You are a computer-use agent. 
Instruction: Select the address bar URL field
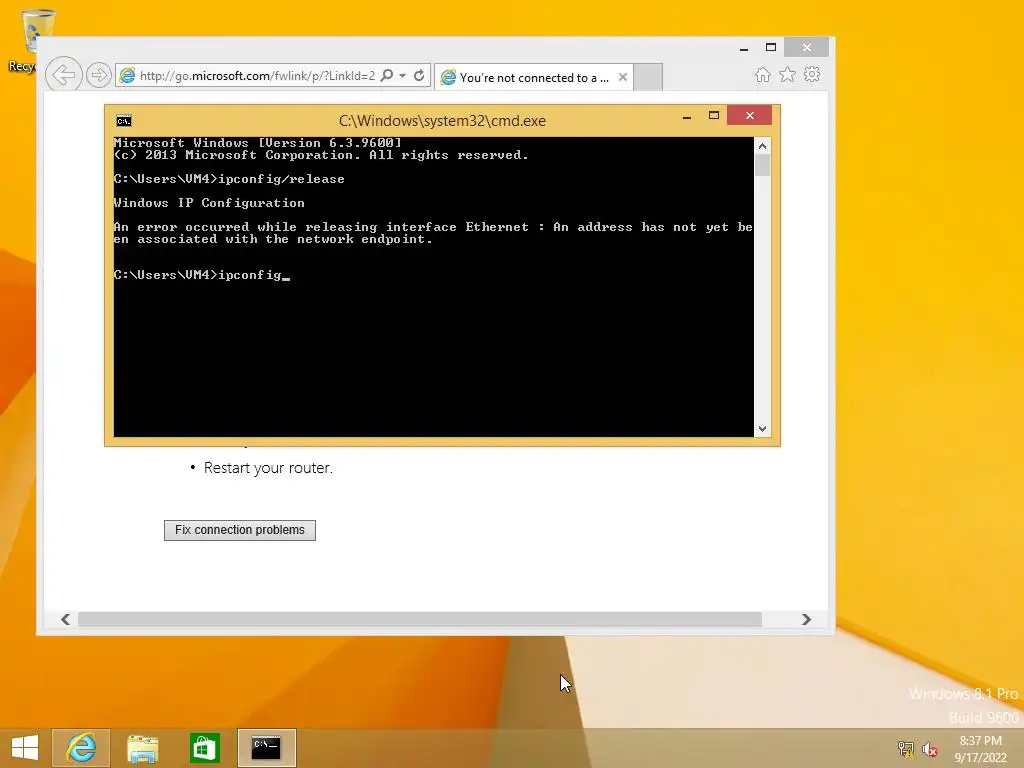click(x=257, y=76)
